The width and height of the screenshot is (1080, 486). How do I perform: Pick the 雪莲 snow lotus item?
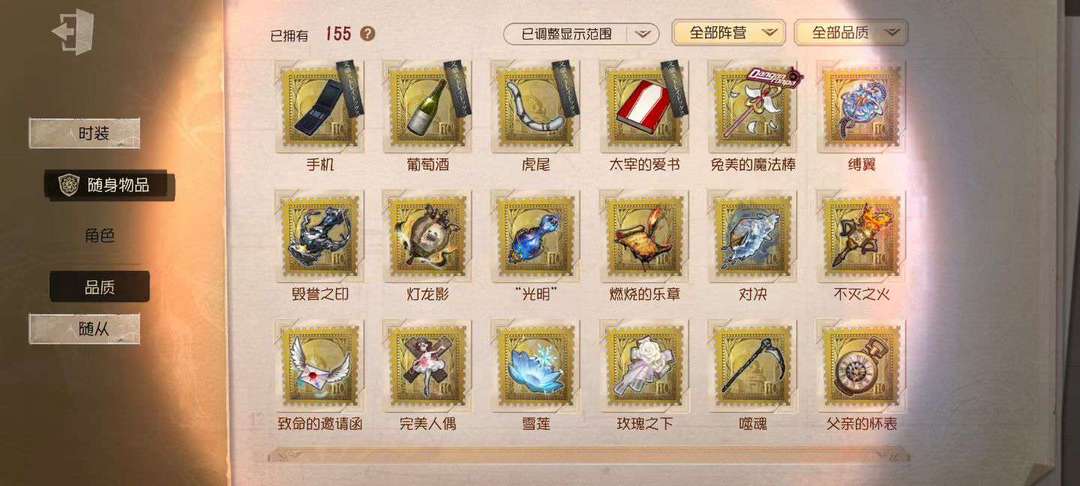[537, 366]
